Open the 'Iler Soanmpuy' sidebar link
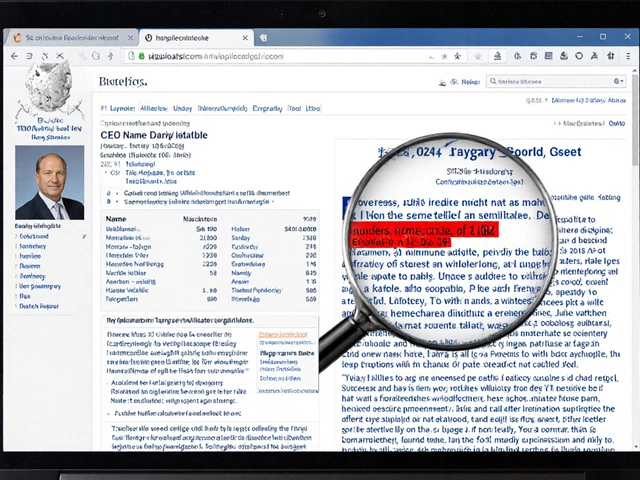The width and height of the screenshot is (640, 480). coord(40,287)
